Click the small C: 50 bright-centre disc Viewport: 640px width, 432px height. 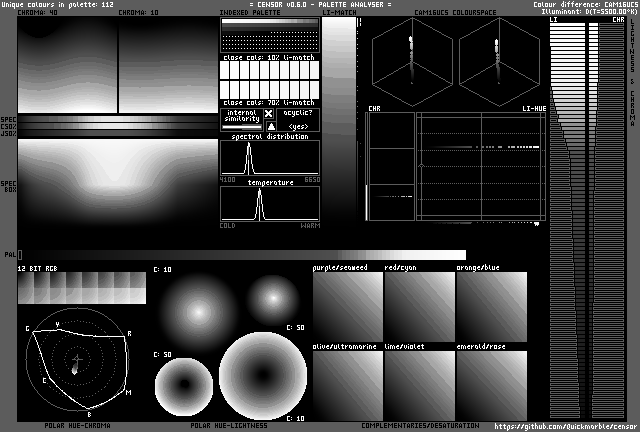(272, 296)
